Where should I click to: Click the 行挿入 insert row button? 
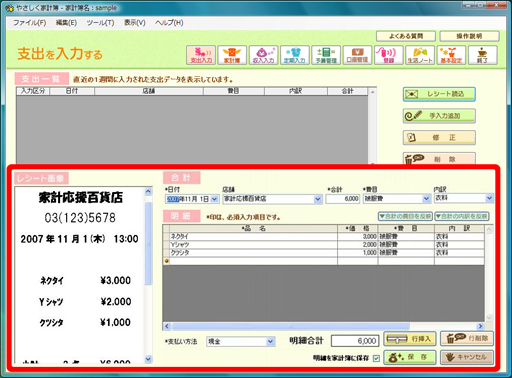pos(410,339)
